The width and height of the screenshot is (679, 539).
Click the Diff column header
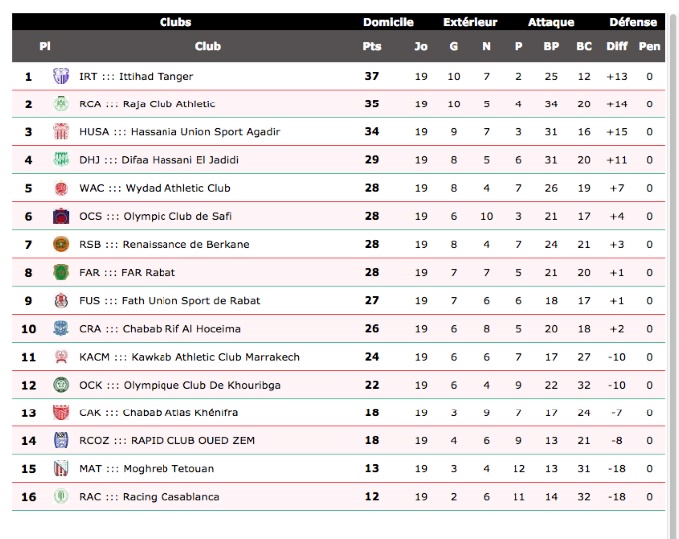click(617, 46)
